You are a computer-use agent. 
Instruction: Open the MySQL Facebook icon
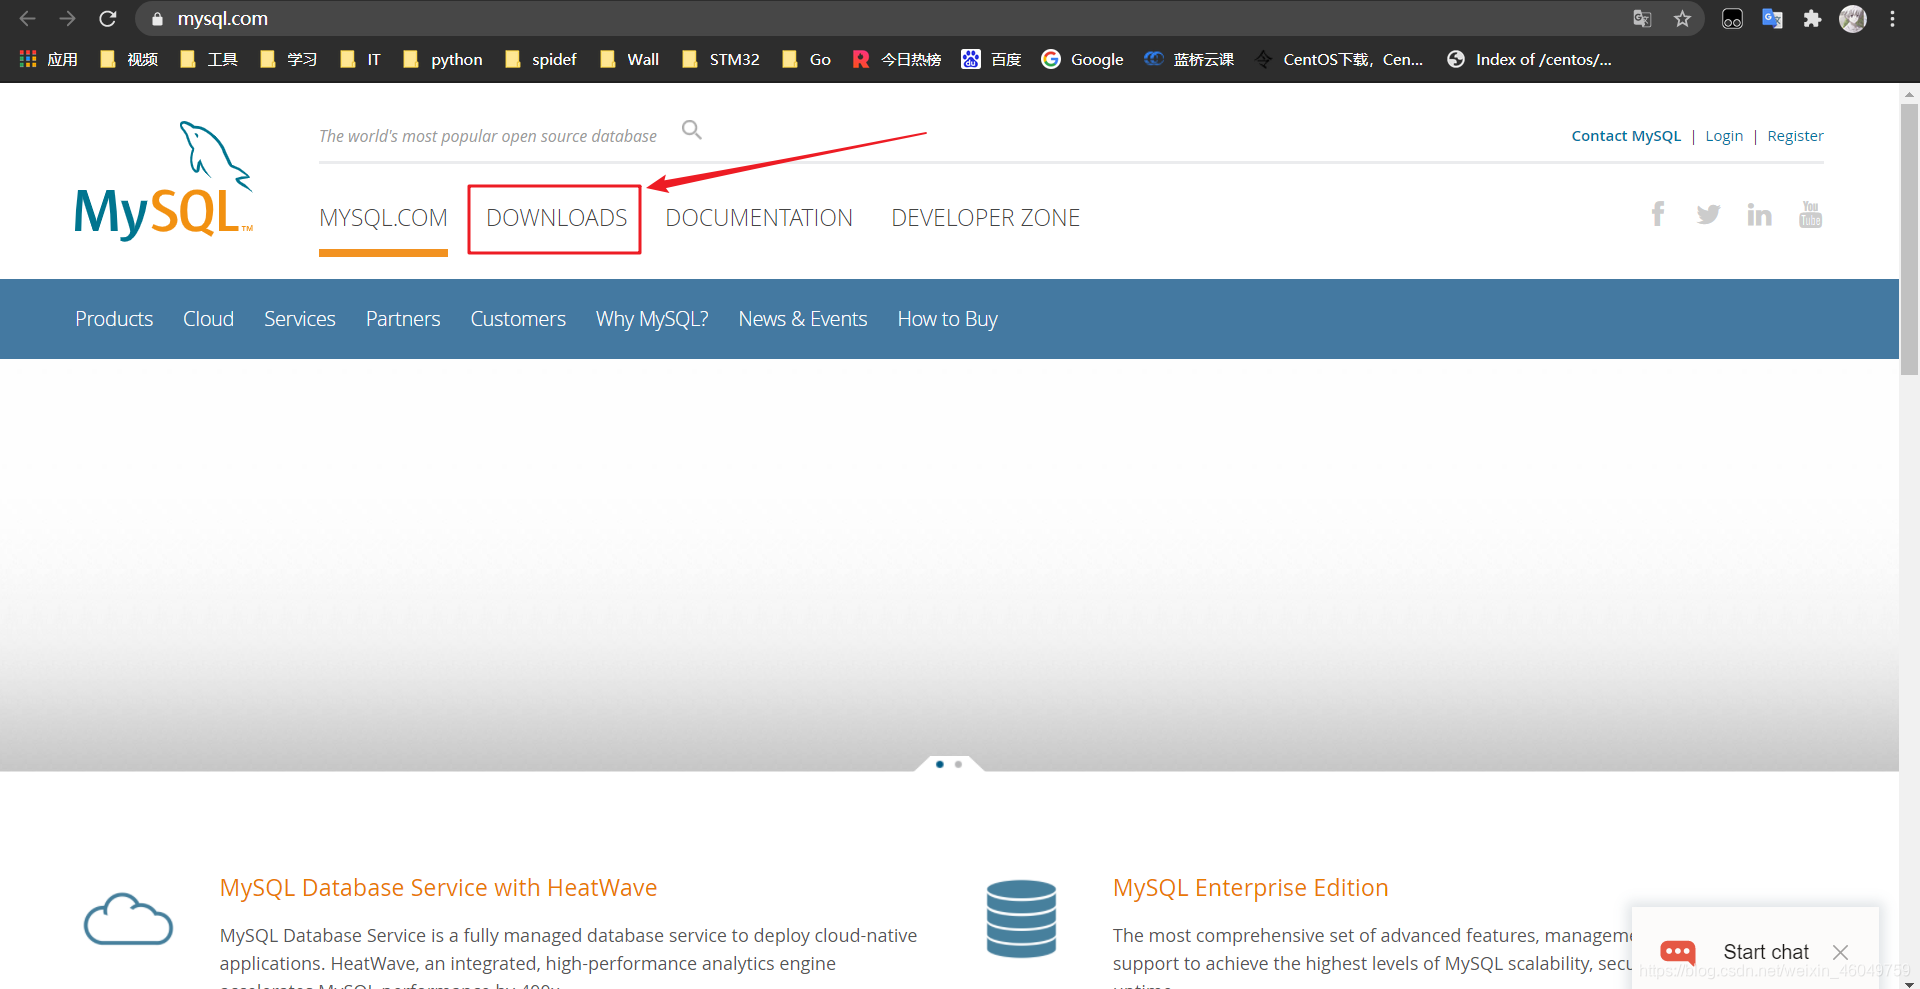(x=1658, y=214)
